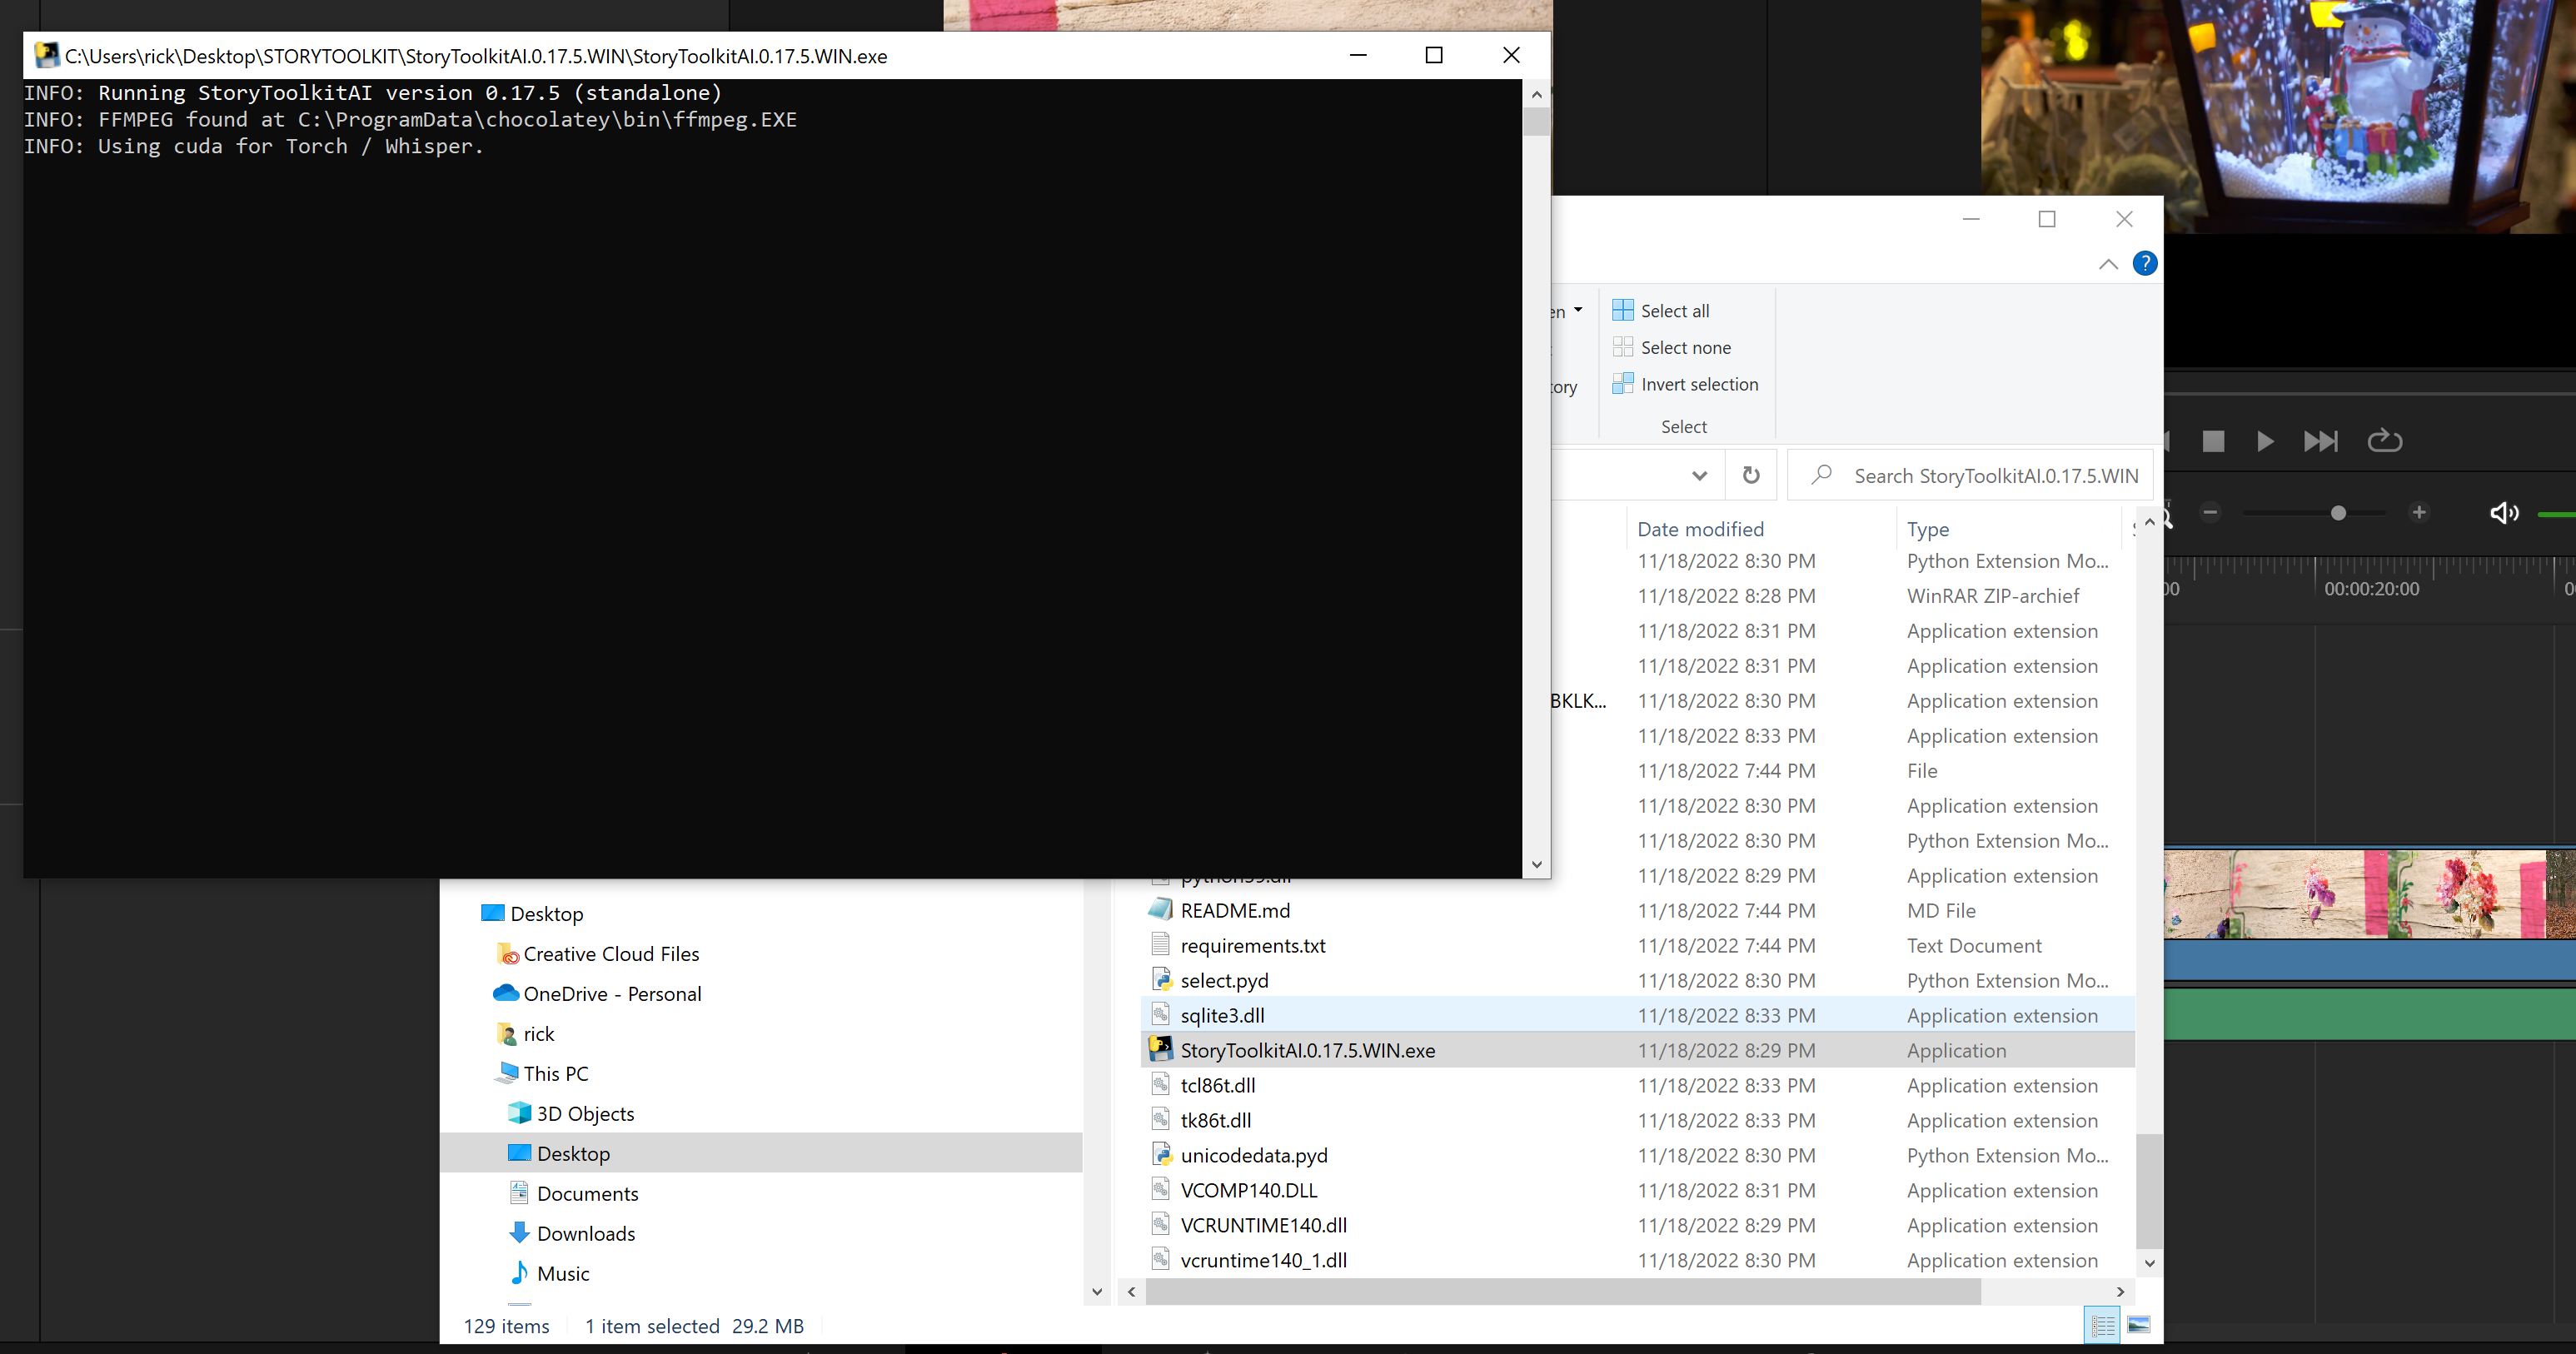This screenshot has width=2576, height=1354.
Task: Select the blue track clip in timeline
Action: coord(2370,960)
